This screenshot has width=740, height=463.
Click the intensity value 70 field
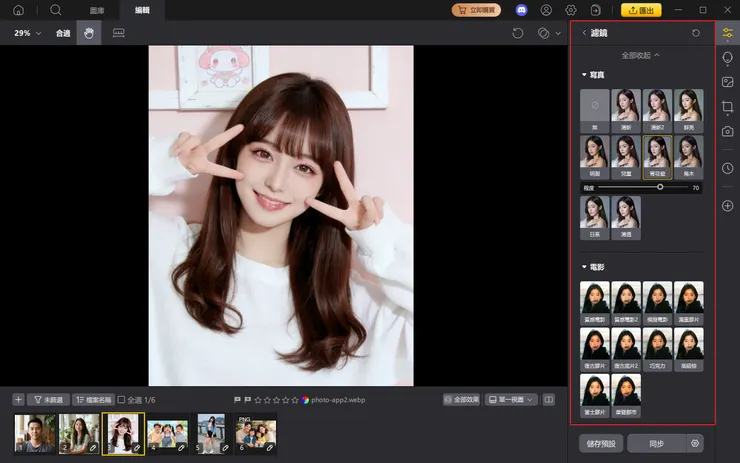695,187
